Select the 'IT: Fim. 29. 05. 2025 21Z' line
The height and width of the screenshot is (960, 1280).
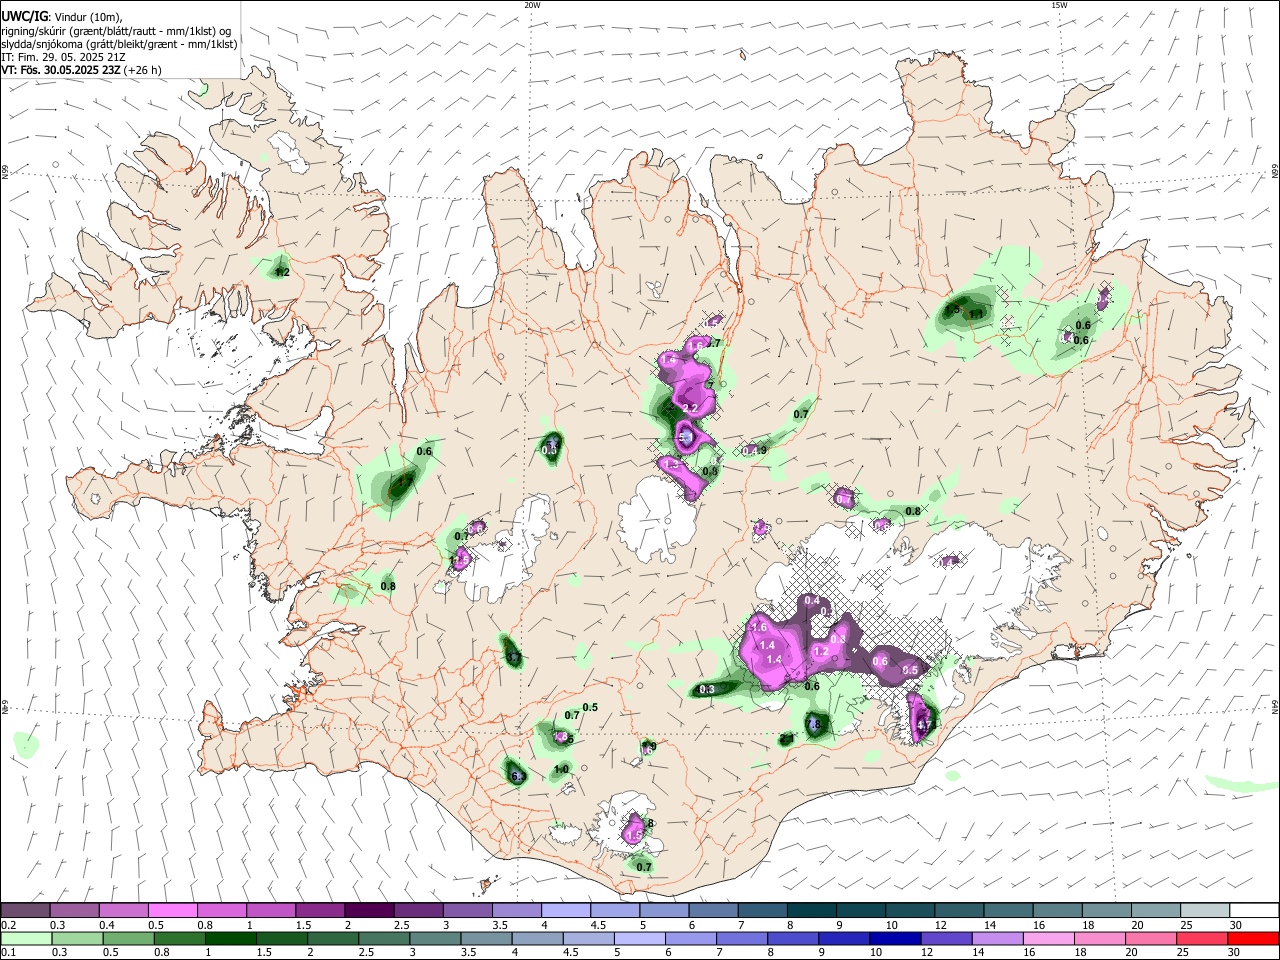click(64, 57)
